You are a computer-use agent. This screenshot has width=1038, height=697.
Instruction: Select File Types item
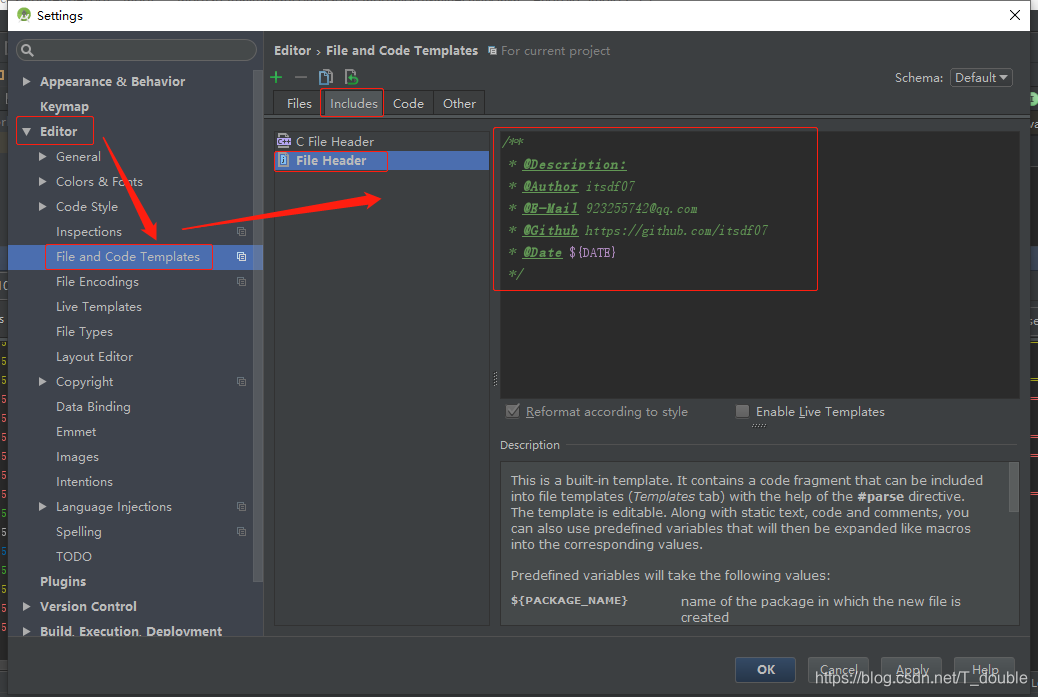click(84, 332)
